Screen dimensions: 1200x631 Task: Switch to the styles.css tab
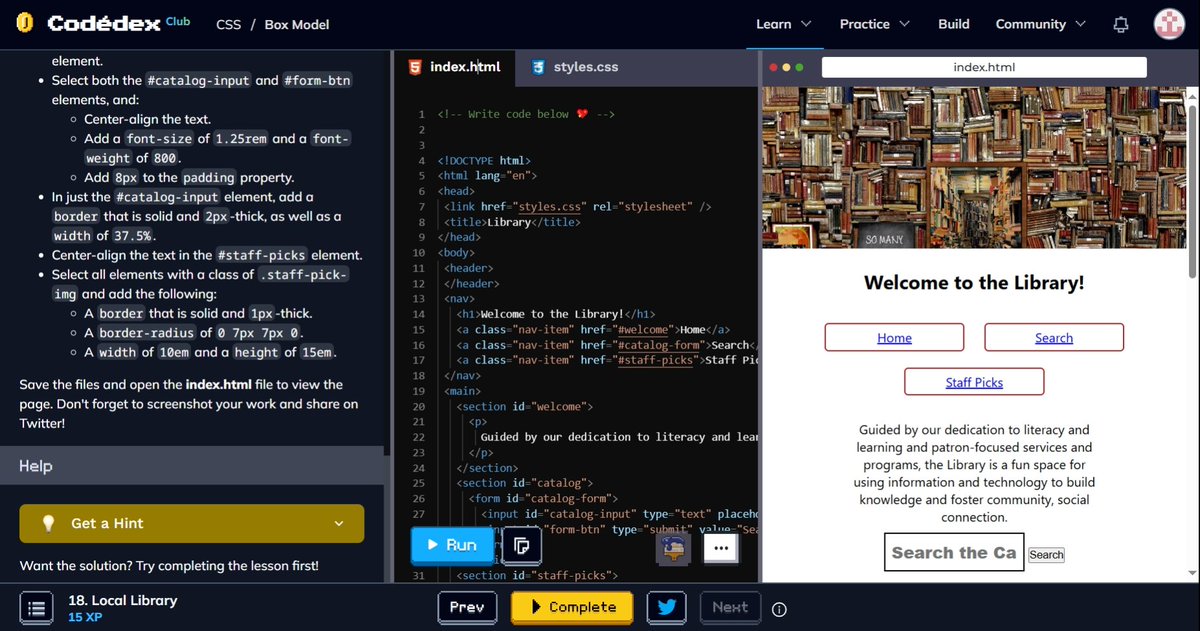click(585, 67)
